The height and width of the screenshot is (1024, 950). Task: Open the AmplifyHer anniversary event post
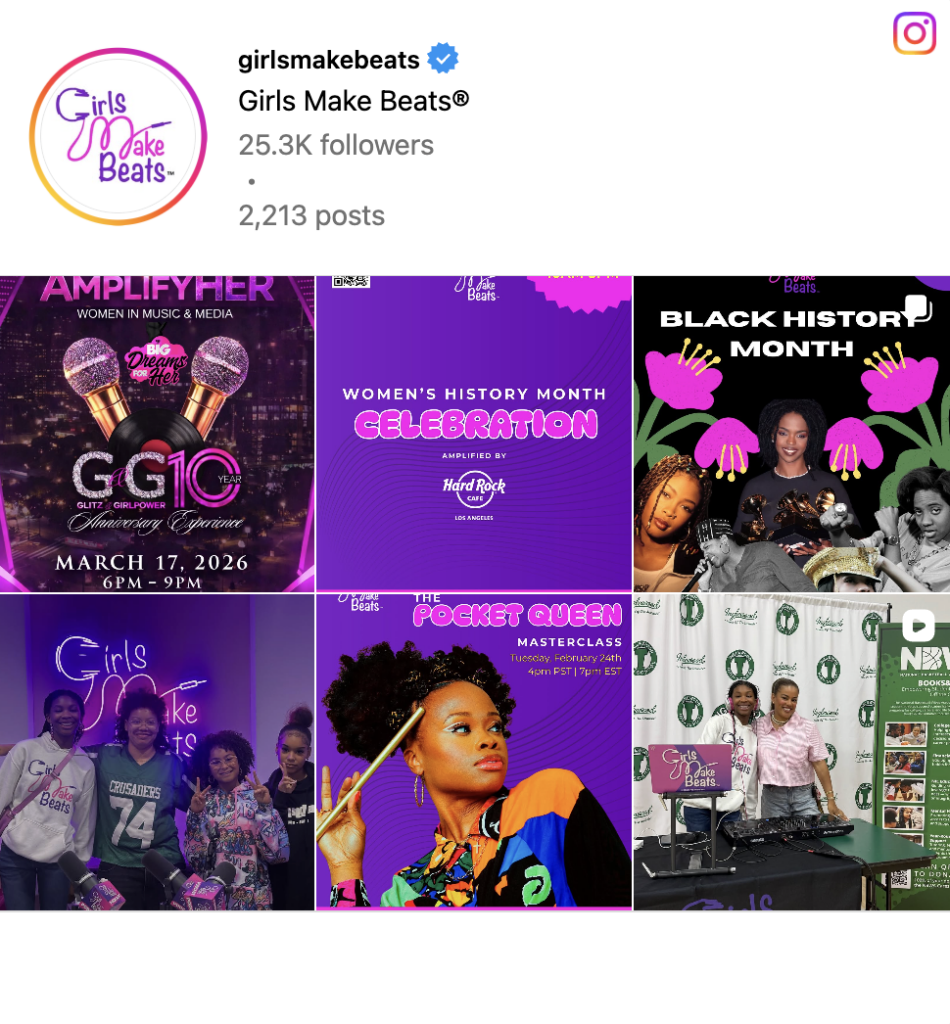pyautogui.click(x=157, y=434)
